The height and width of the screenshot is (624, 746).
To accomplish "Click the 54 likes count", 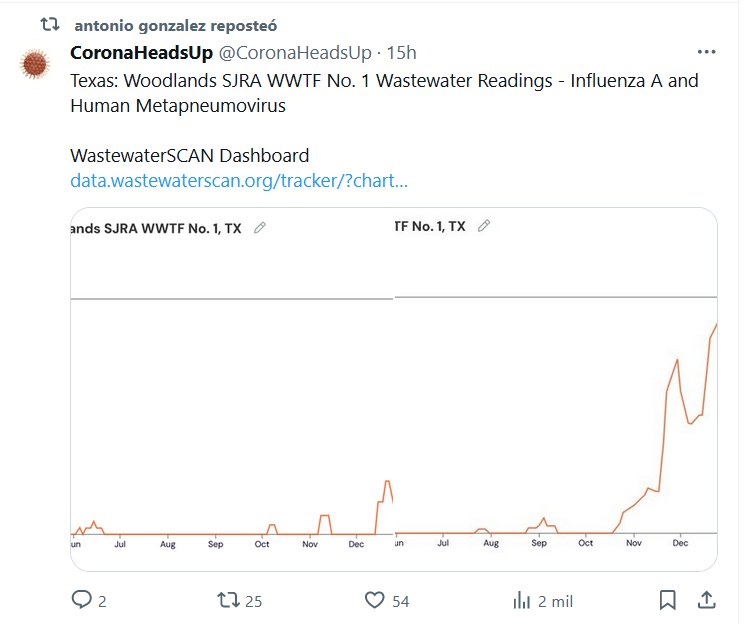I will pyautogui.click(x=400, y=601).
